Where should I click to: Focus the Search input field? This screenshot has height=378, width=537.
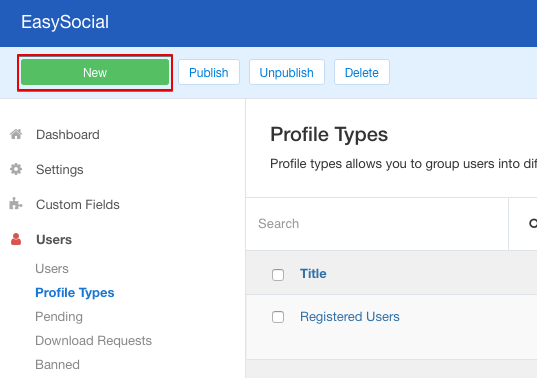tap(377, 224)
